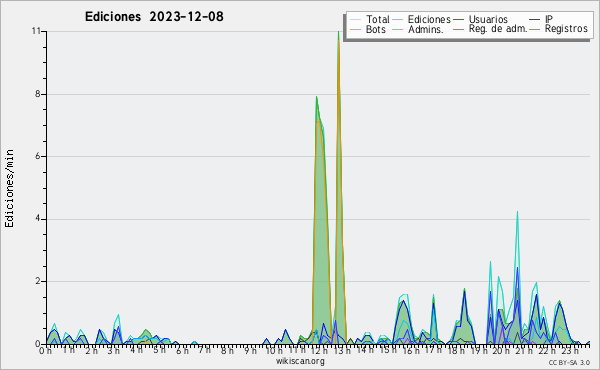The image size is (600, 370).
Task: Click the black IP legend line swatch
Action: 535,20
